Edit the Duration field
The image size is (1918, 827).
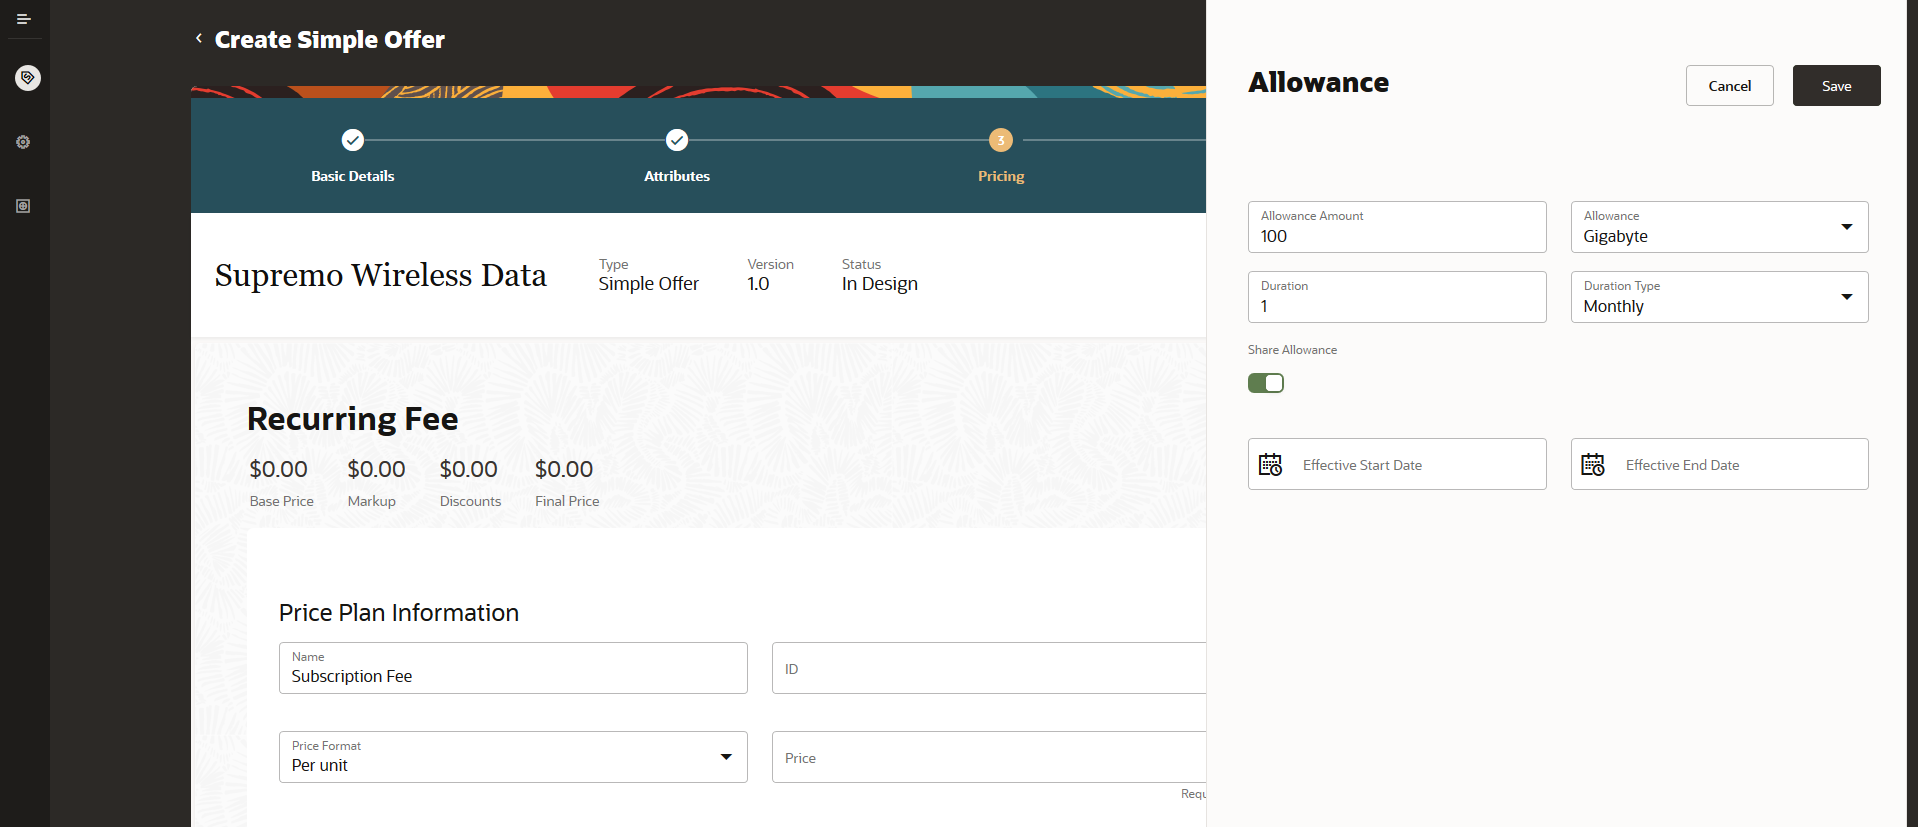[x=1397, y=297]
